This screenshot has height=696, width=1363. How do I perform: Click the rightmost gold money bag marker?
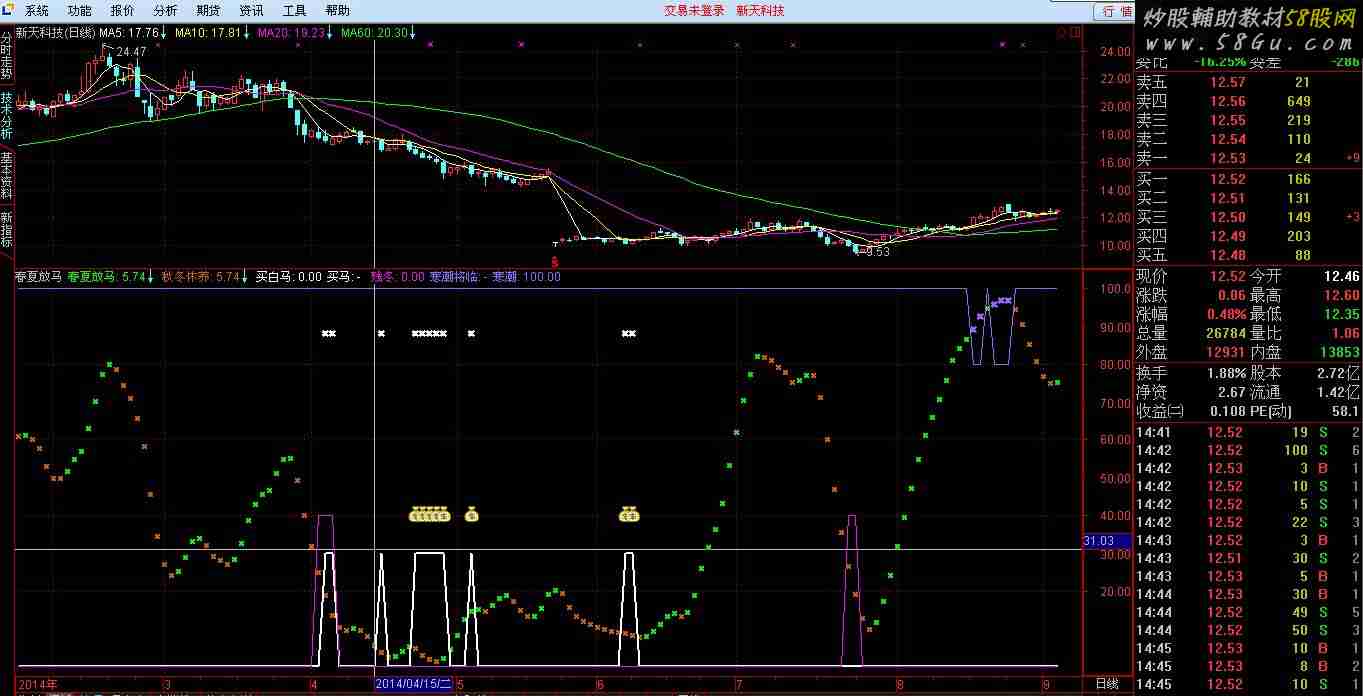629,516
